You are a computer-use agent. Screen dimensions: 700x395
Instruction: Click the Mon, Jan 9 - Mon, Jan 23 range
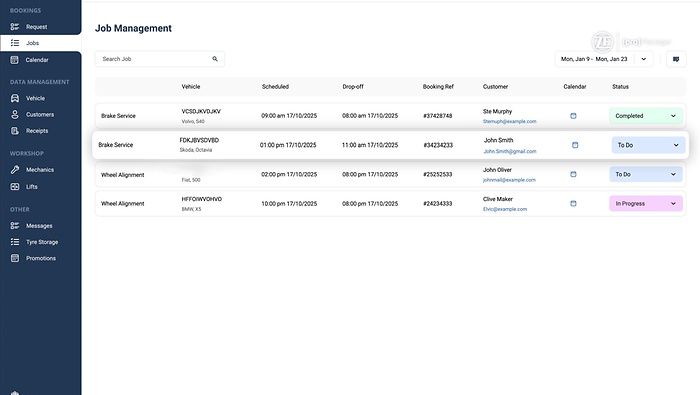click(x=594, y=59)
